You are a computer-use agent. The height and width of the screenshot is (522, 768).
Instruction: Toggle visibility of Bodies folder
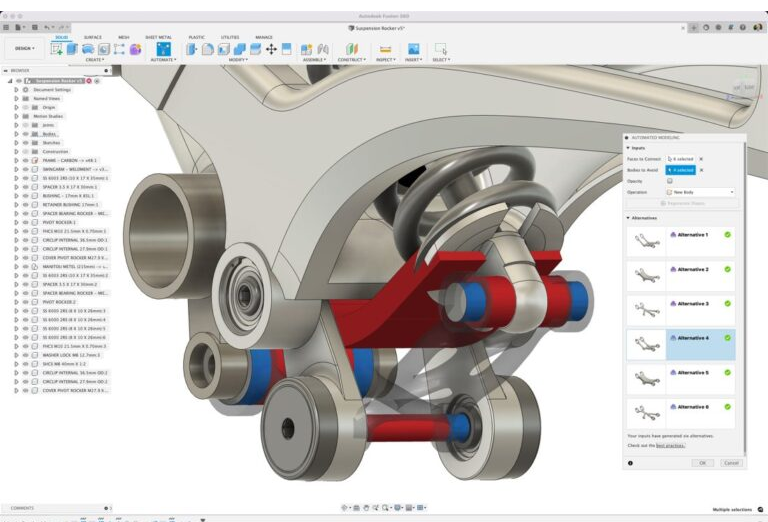26,134
